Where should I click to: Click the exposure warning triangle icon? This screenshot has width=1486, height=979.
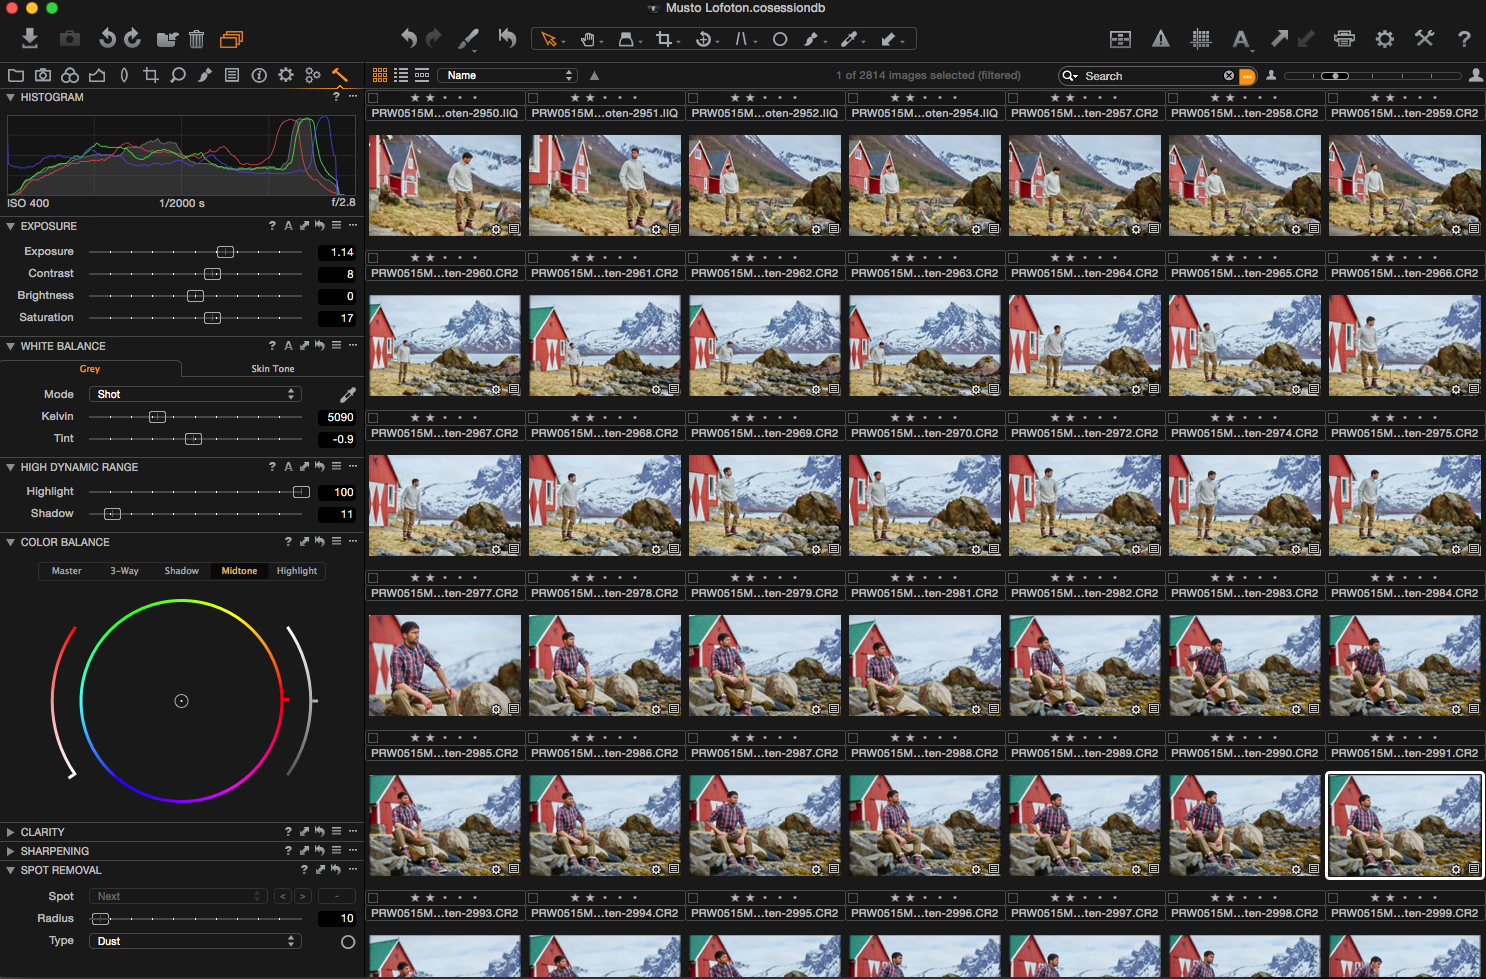[1161, 39]
